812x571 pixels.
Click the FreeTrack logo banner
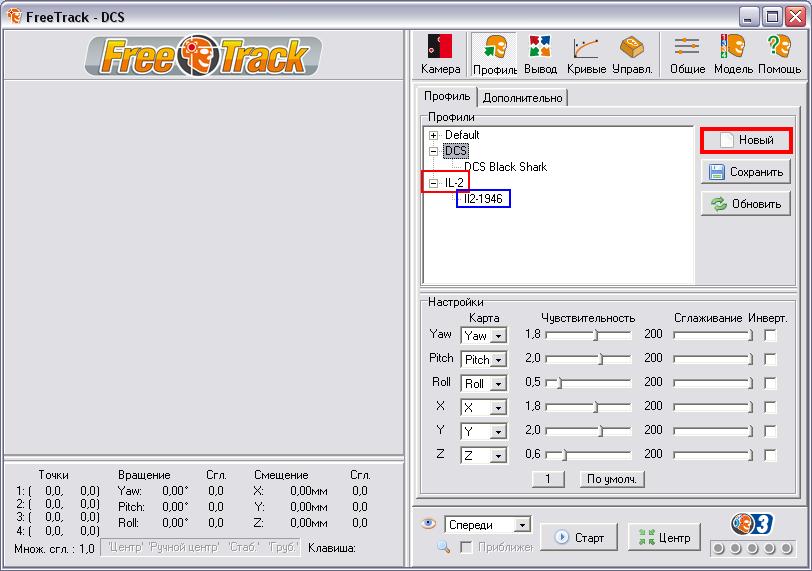coord(203,55)
